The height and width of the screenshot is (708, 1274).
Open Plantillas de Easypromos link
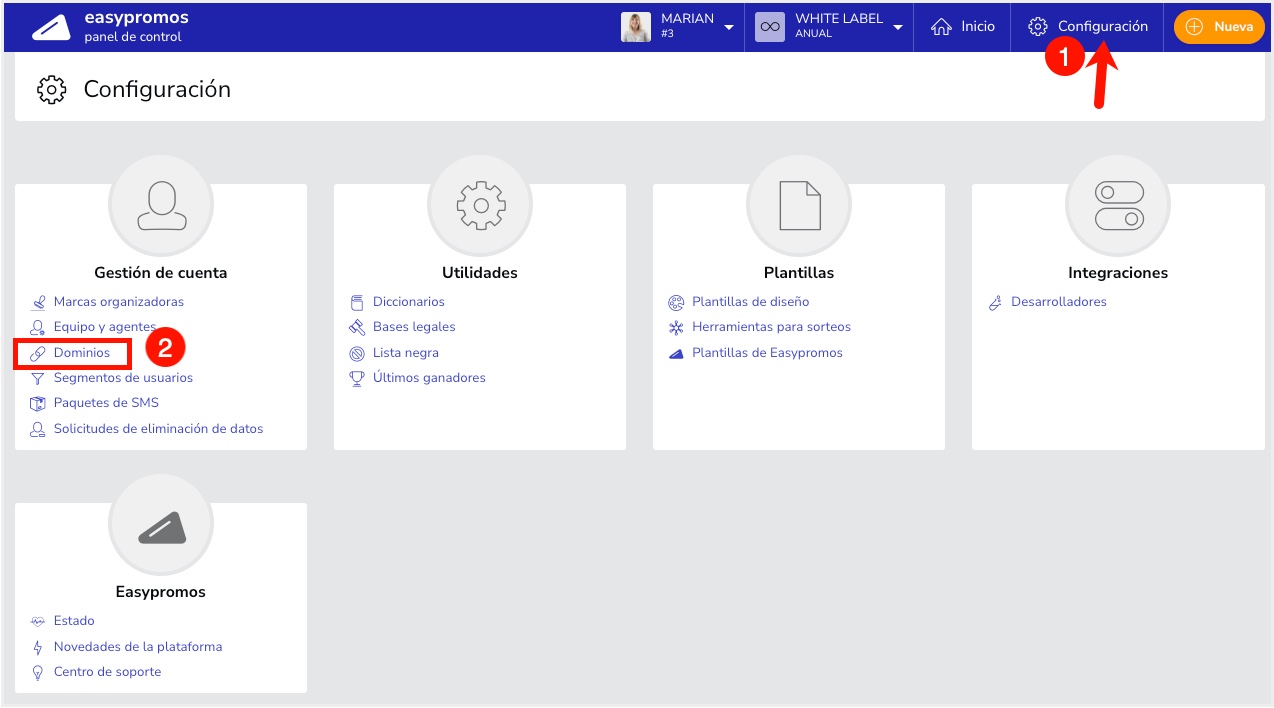click(x=768, y=353)
